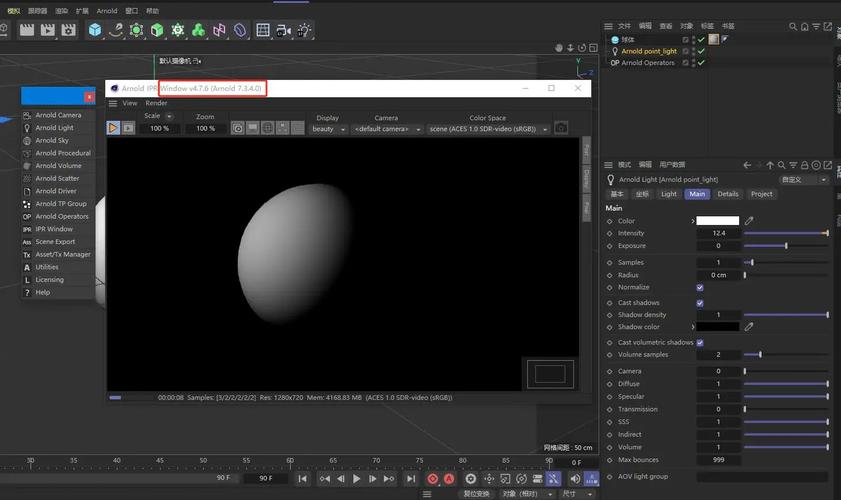Toggle autokey red A button
841x500 pixels.
pos(449,479)
